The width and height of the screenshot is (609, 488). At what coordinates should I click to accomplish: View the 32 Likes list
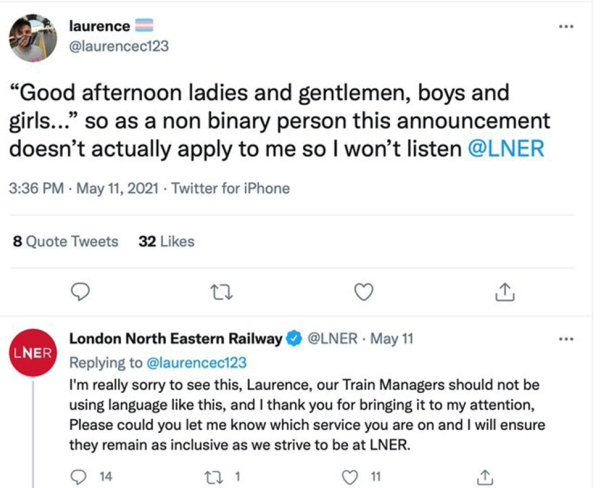166,241
